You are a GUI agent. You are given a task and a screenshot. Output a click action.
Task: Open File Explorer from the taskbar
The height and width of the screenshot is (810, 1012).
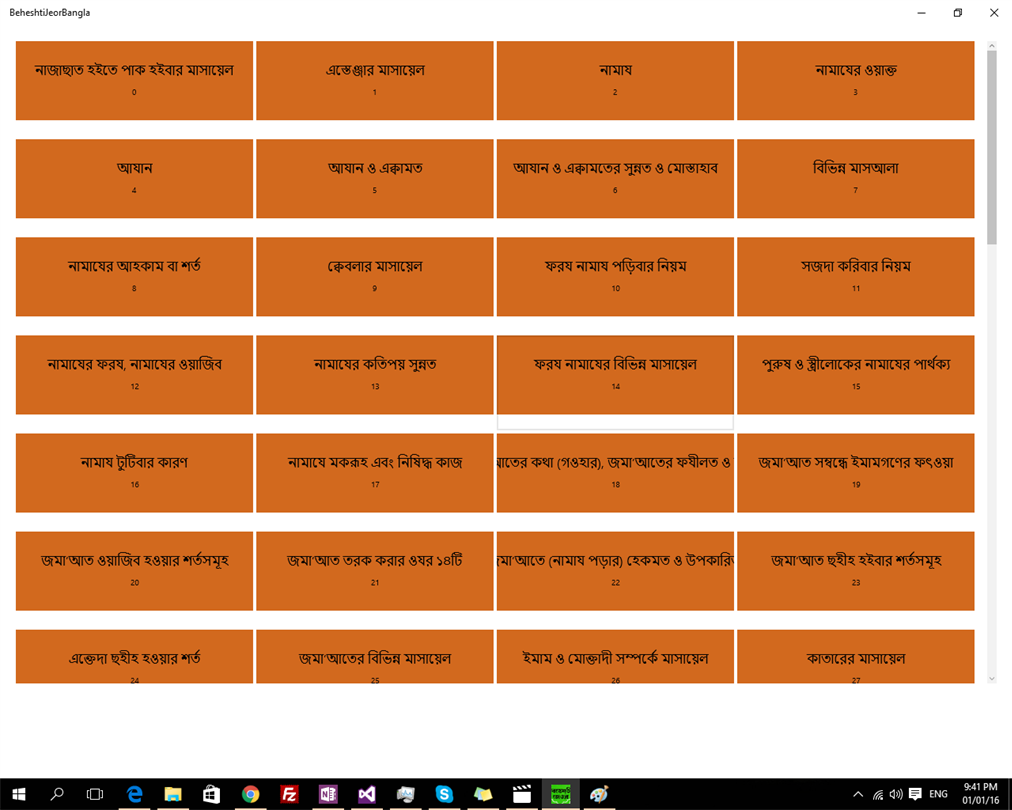coord(173,794)
